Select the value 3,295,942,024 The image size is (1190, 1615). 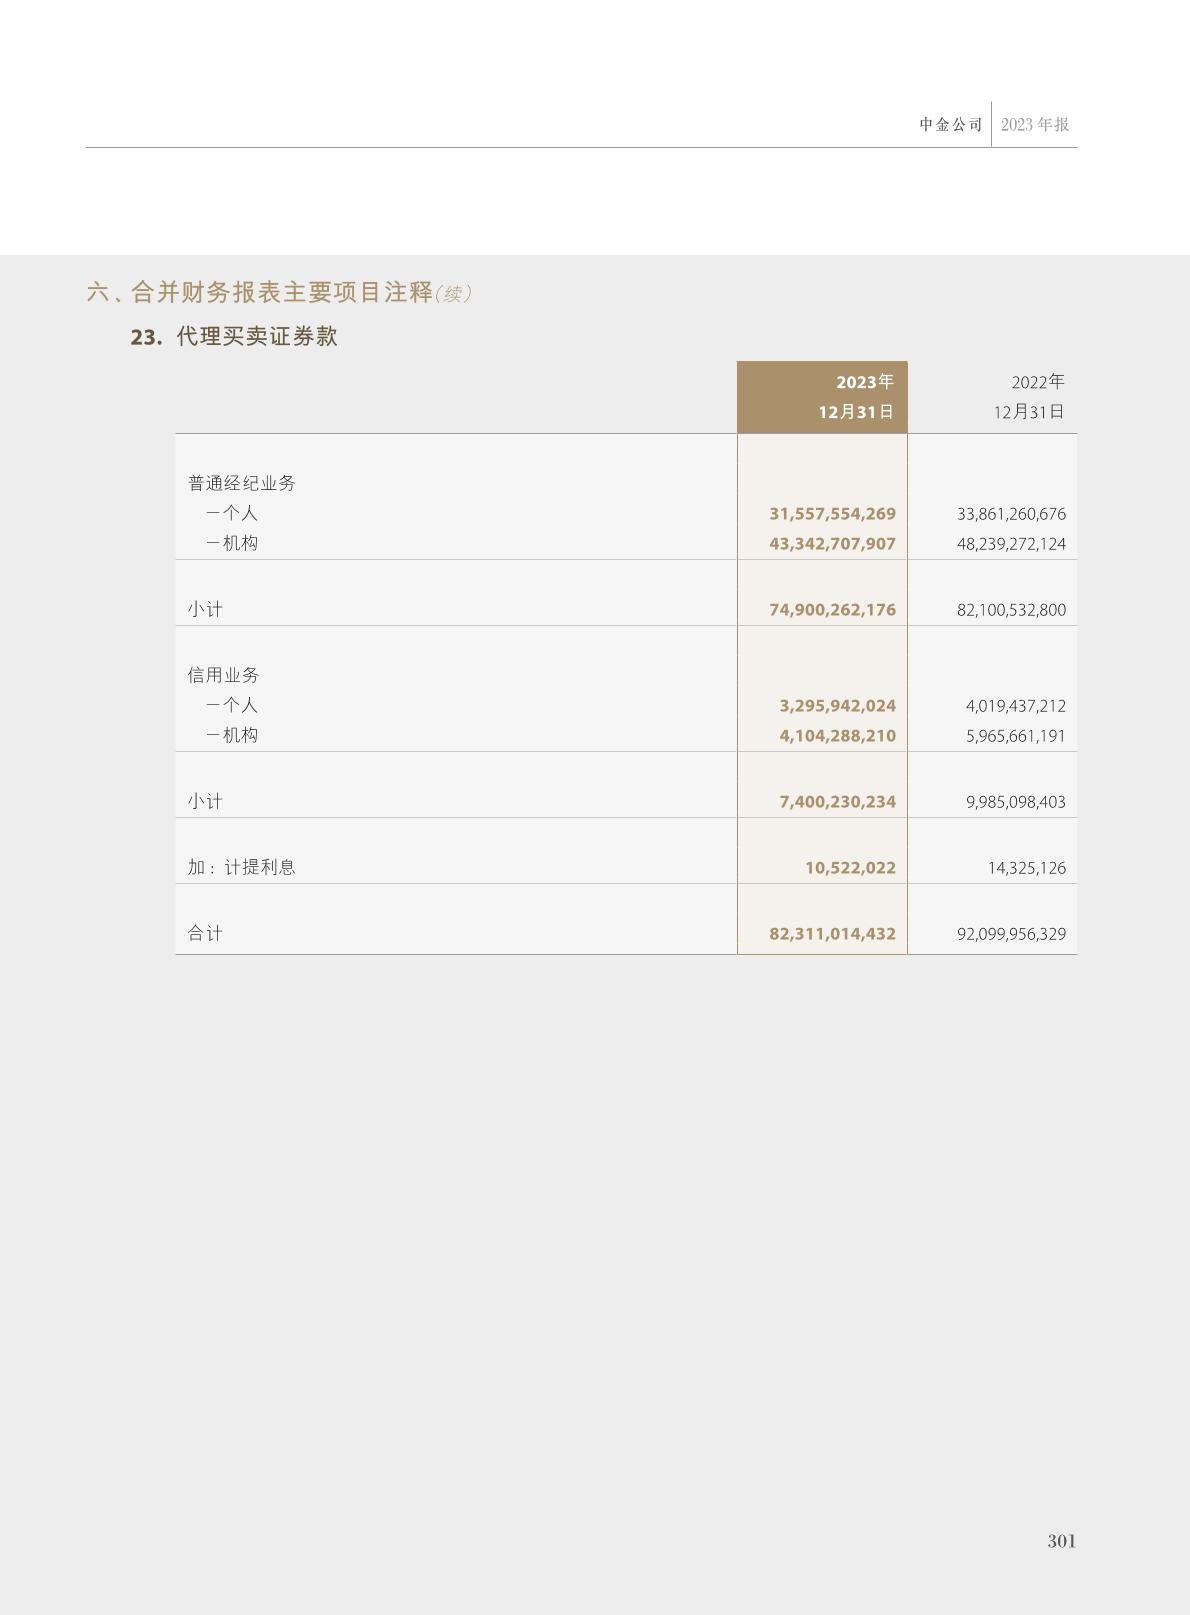coord(837,706)
